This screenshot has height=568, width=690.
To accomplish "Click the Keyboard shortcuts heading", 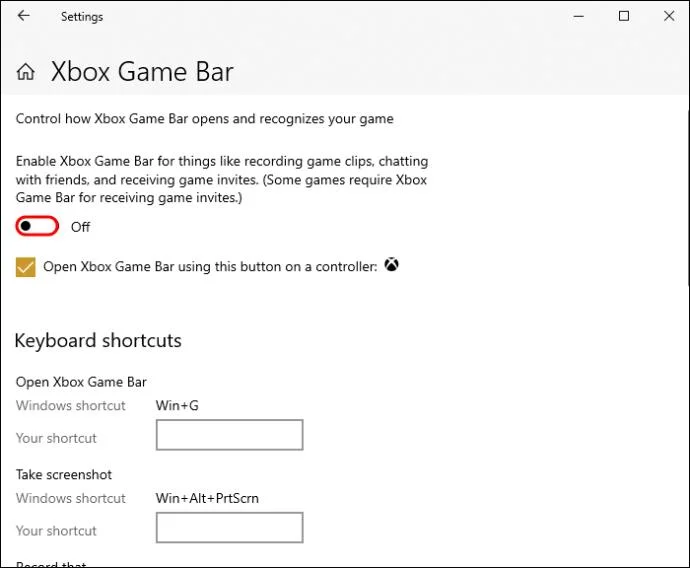I will (98, 341).
